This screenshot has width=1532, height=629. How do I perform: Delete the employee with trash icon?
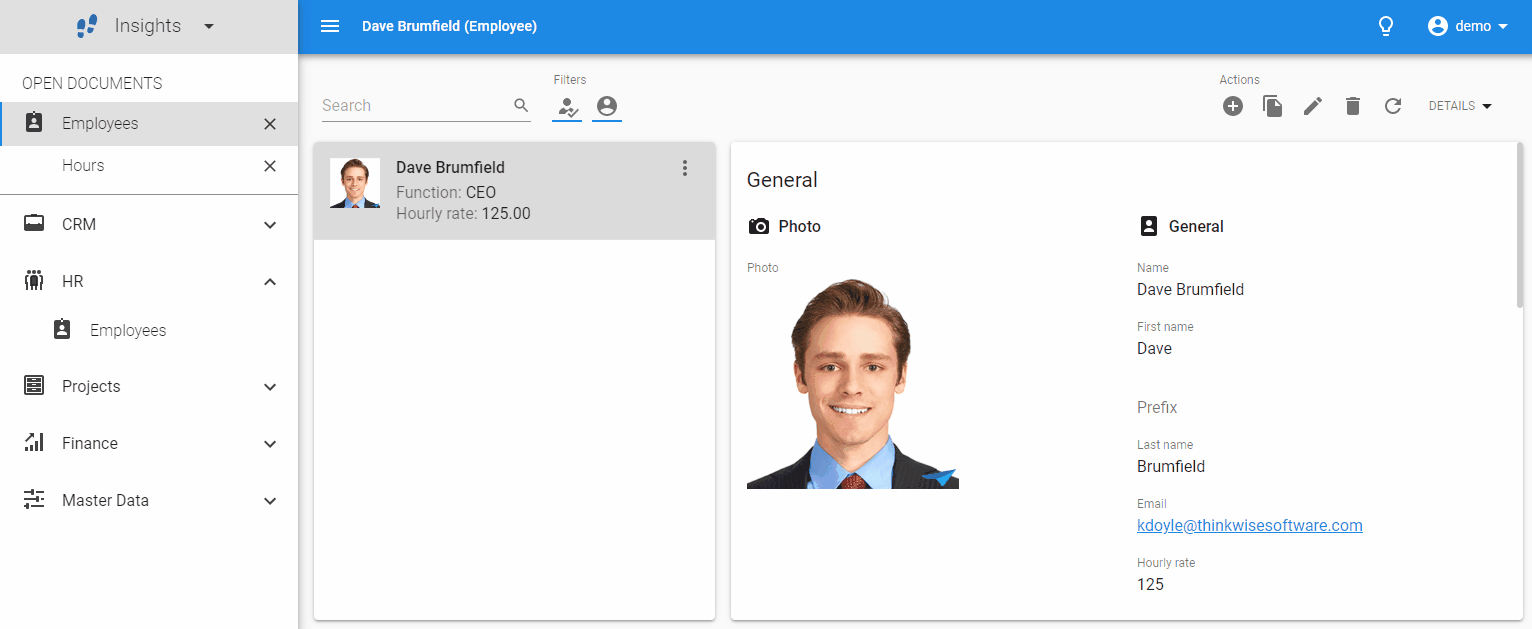(1353, 106)
